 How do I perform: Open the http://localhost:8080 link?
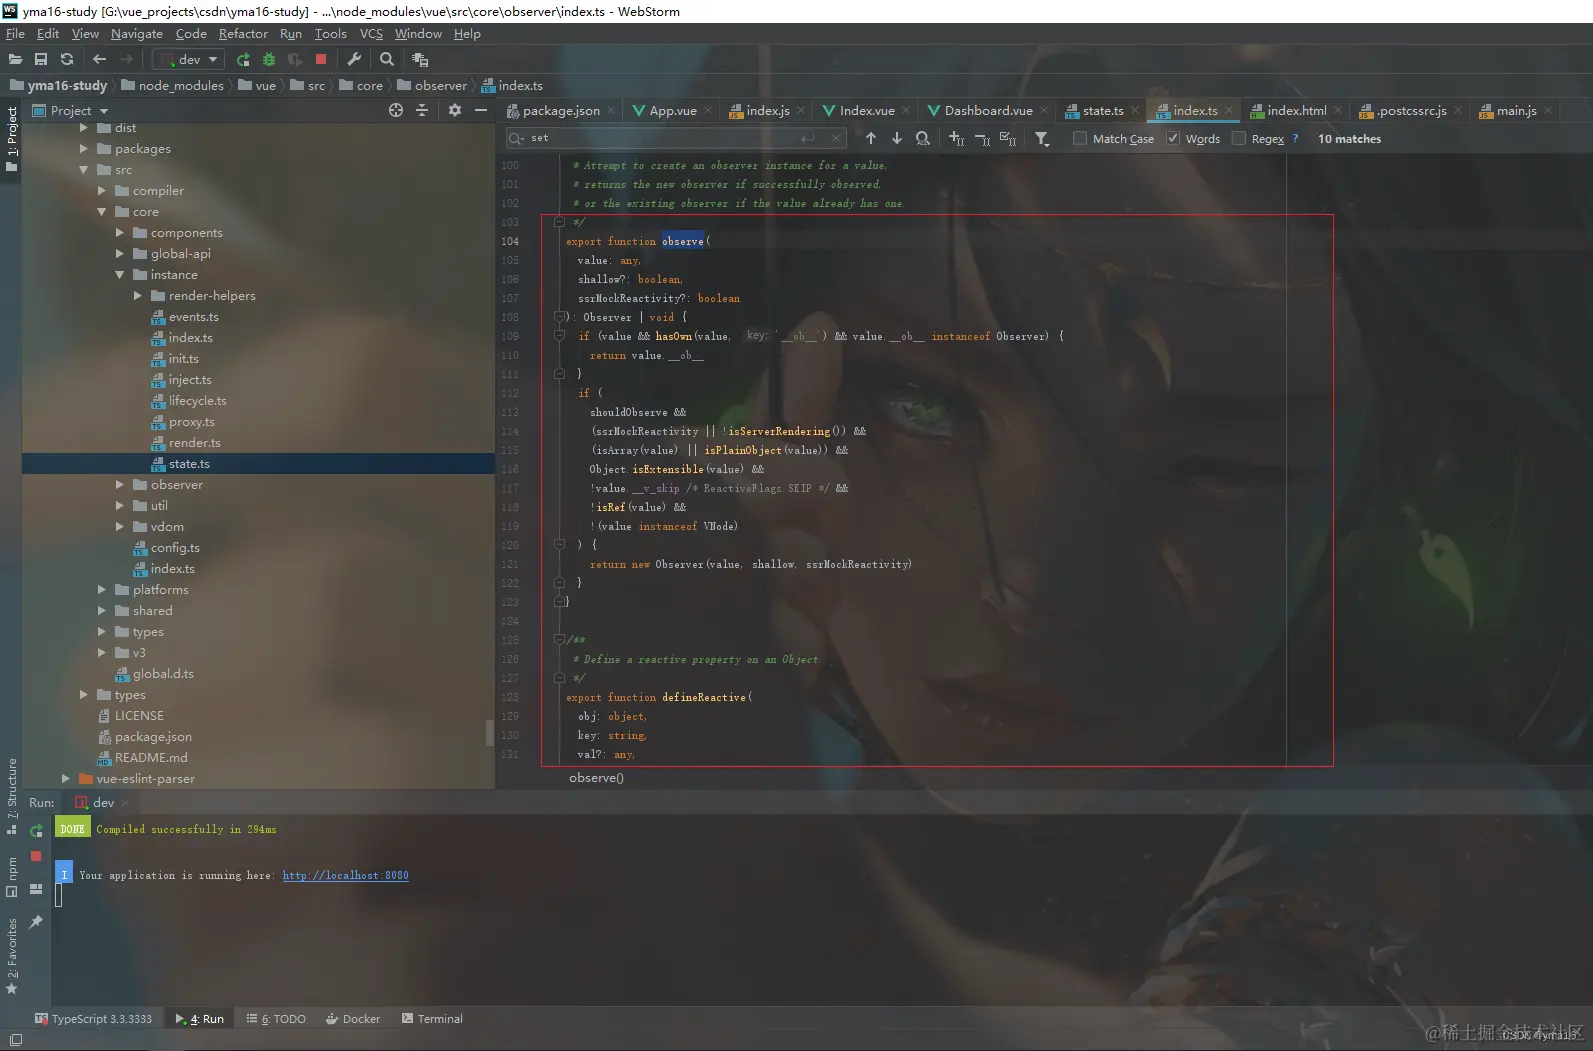pyautogui.click(x=345, y=875)
